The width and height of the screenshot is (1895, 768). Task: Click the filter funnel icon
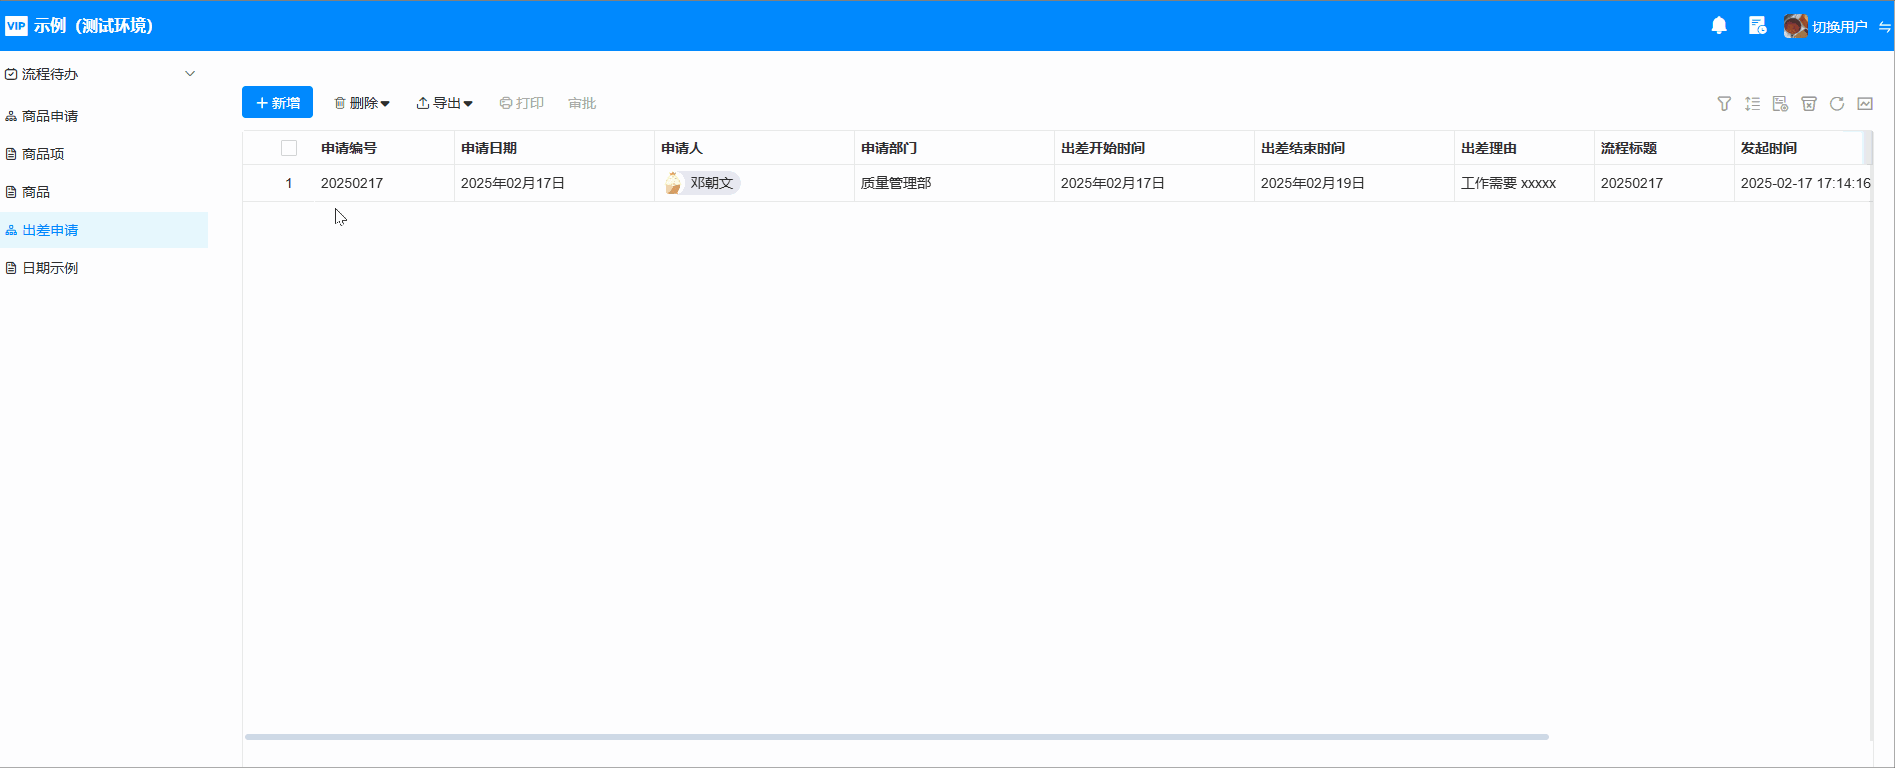click(1724, 104)
